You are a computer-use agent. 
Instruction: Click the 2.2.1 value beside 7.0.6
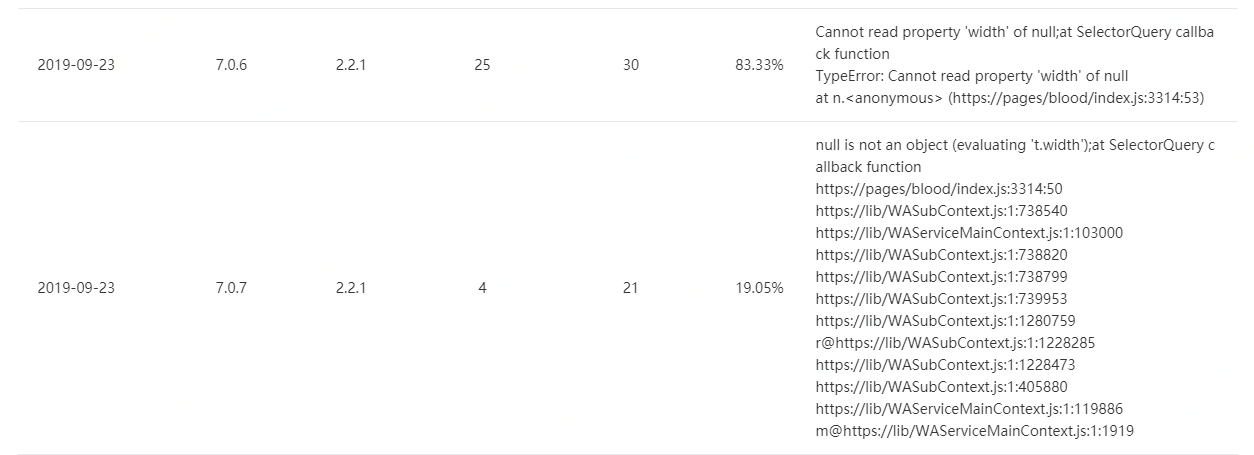tap(351, 65)
